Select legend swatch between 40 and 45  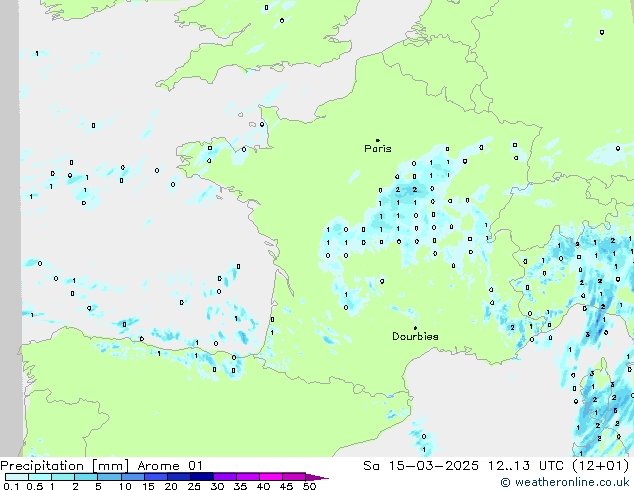(271, 477)
